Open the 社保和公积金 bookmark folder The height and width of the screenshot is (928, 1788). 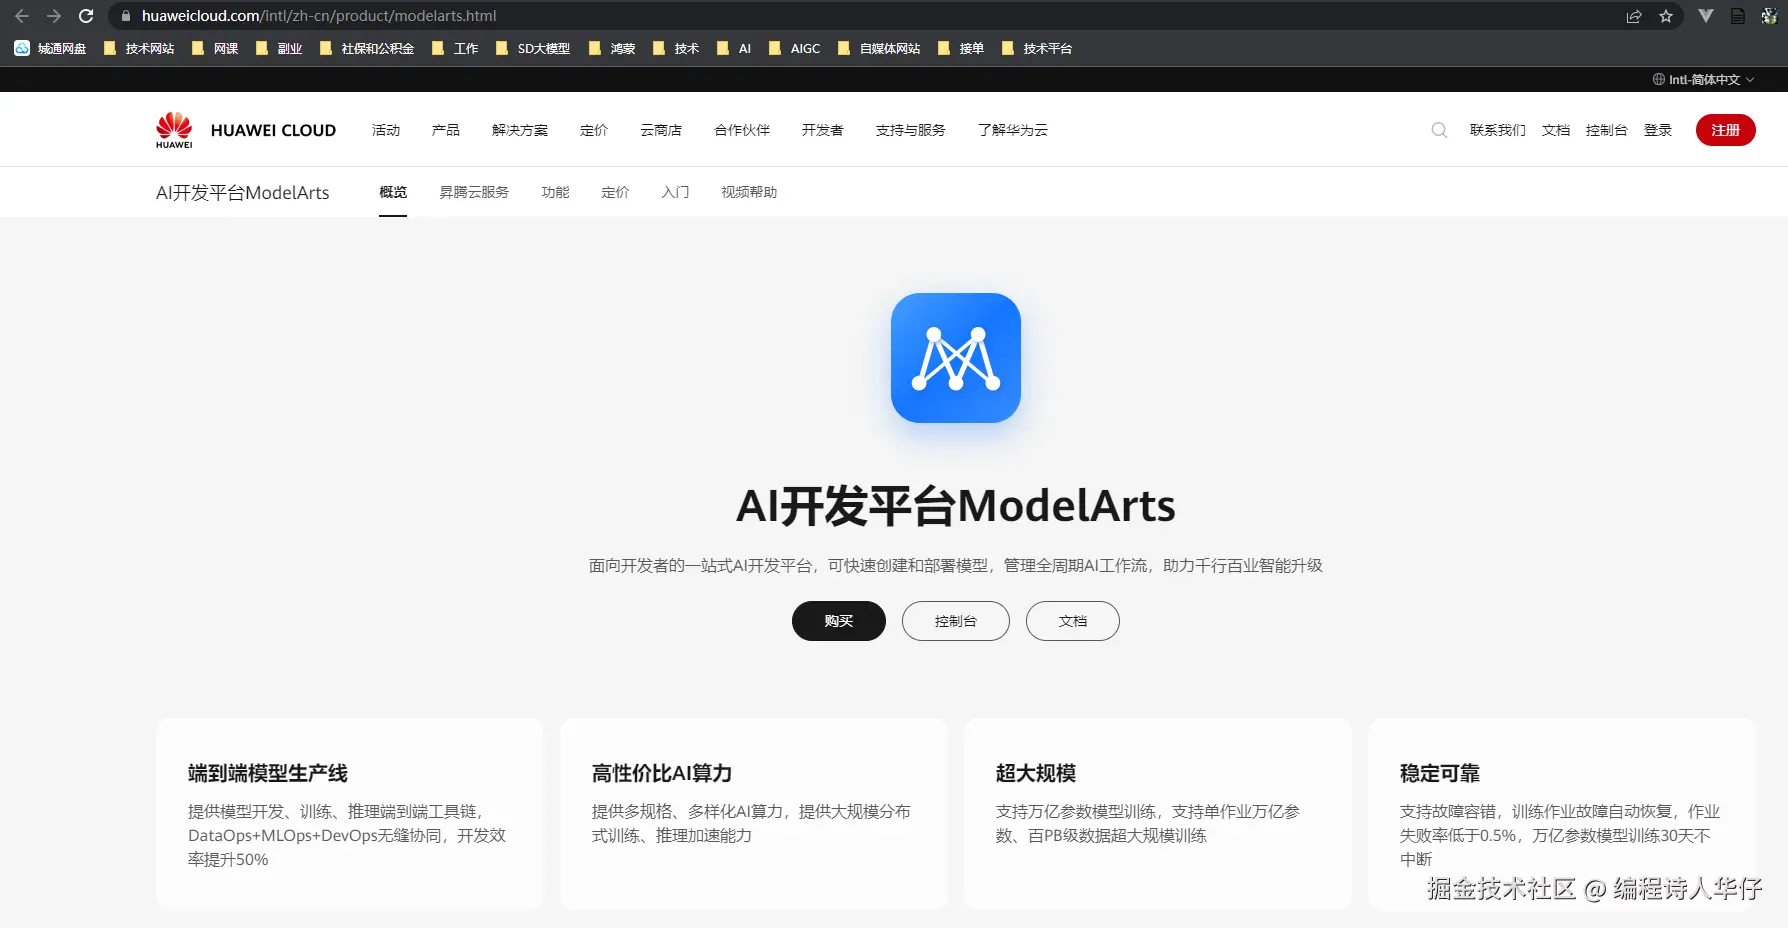point(367,48)
